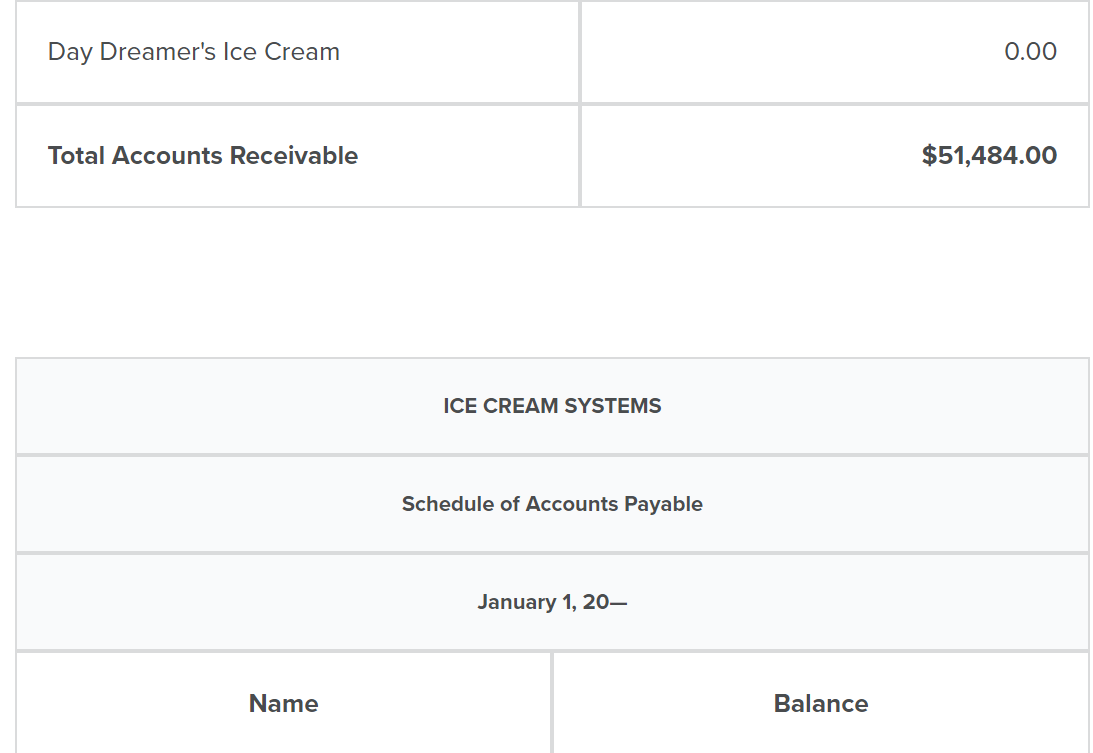
Task: Click the word "SYSTEMS" in the title
Action: point(612,406)
